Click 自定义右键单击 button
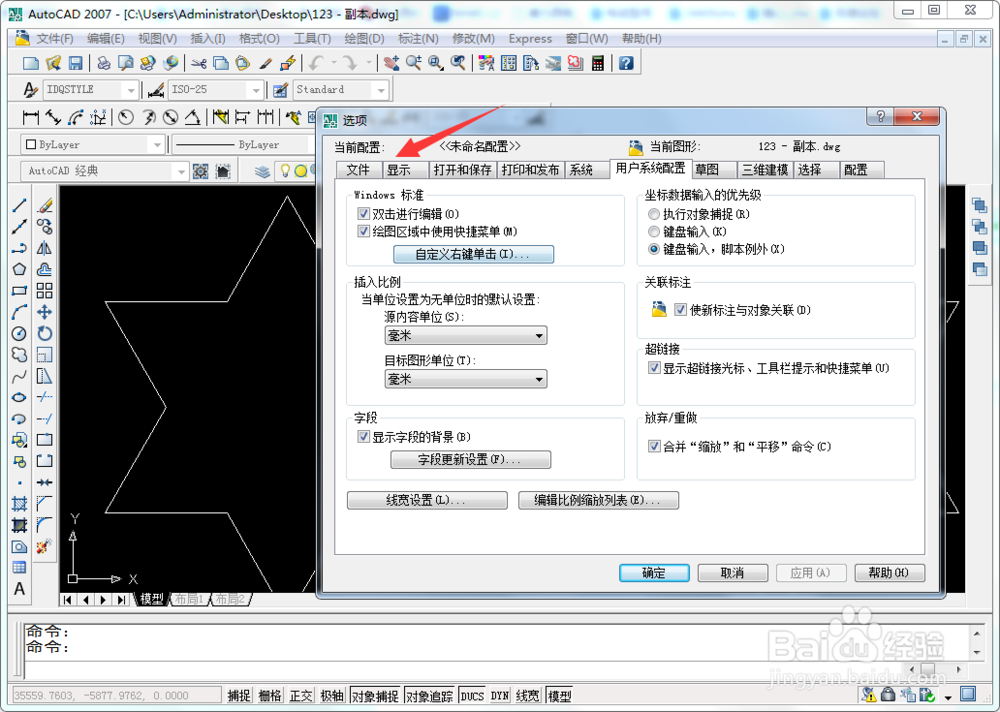 point(473,254)
